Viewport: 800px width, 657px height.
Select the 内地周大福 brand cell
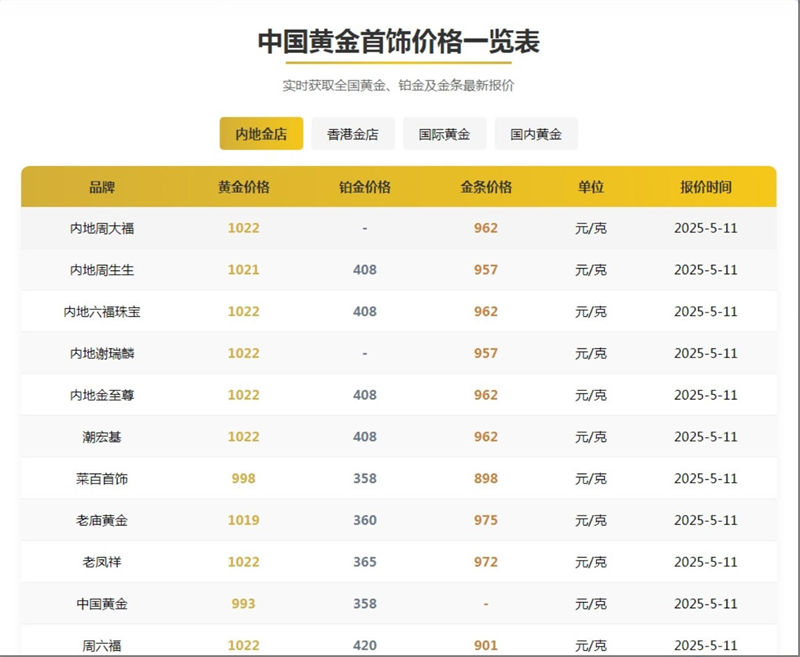point(102,228)
